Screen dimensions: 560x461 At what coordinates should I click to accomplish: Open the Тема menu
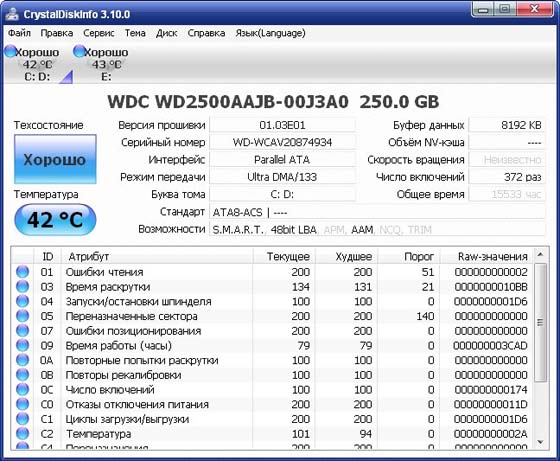tap(135, 33)
